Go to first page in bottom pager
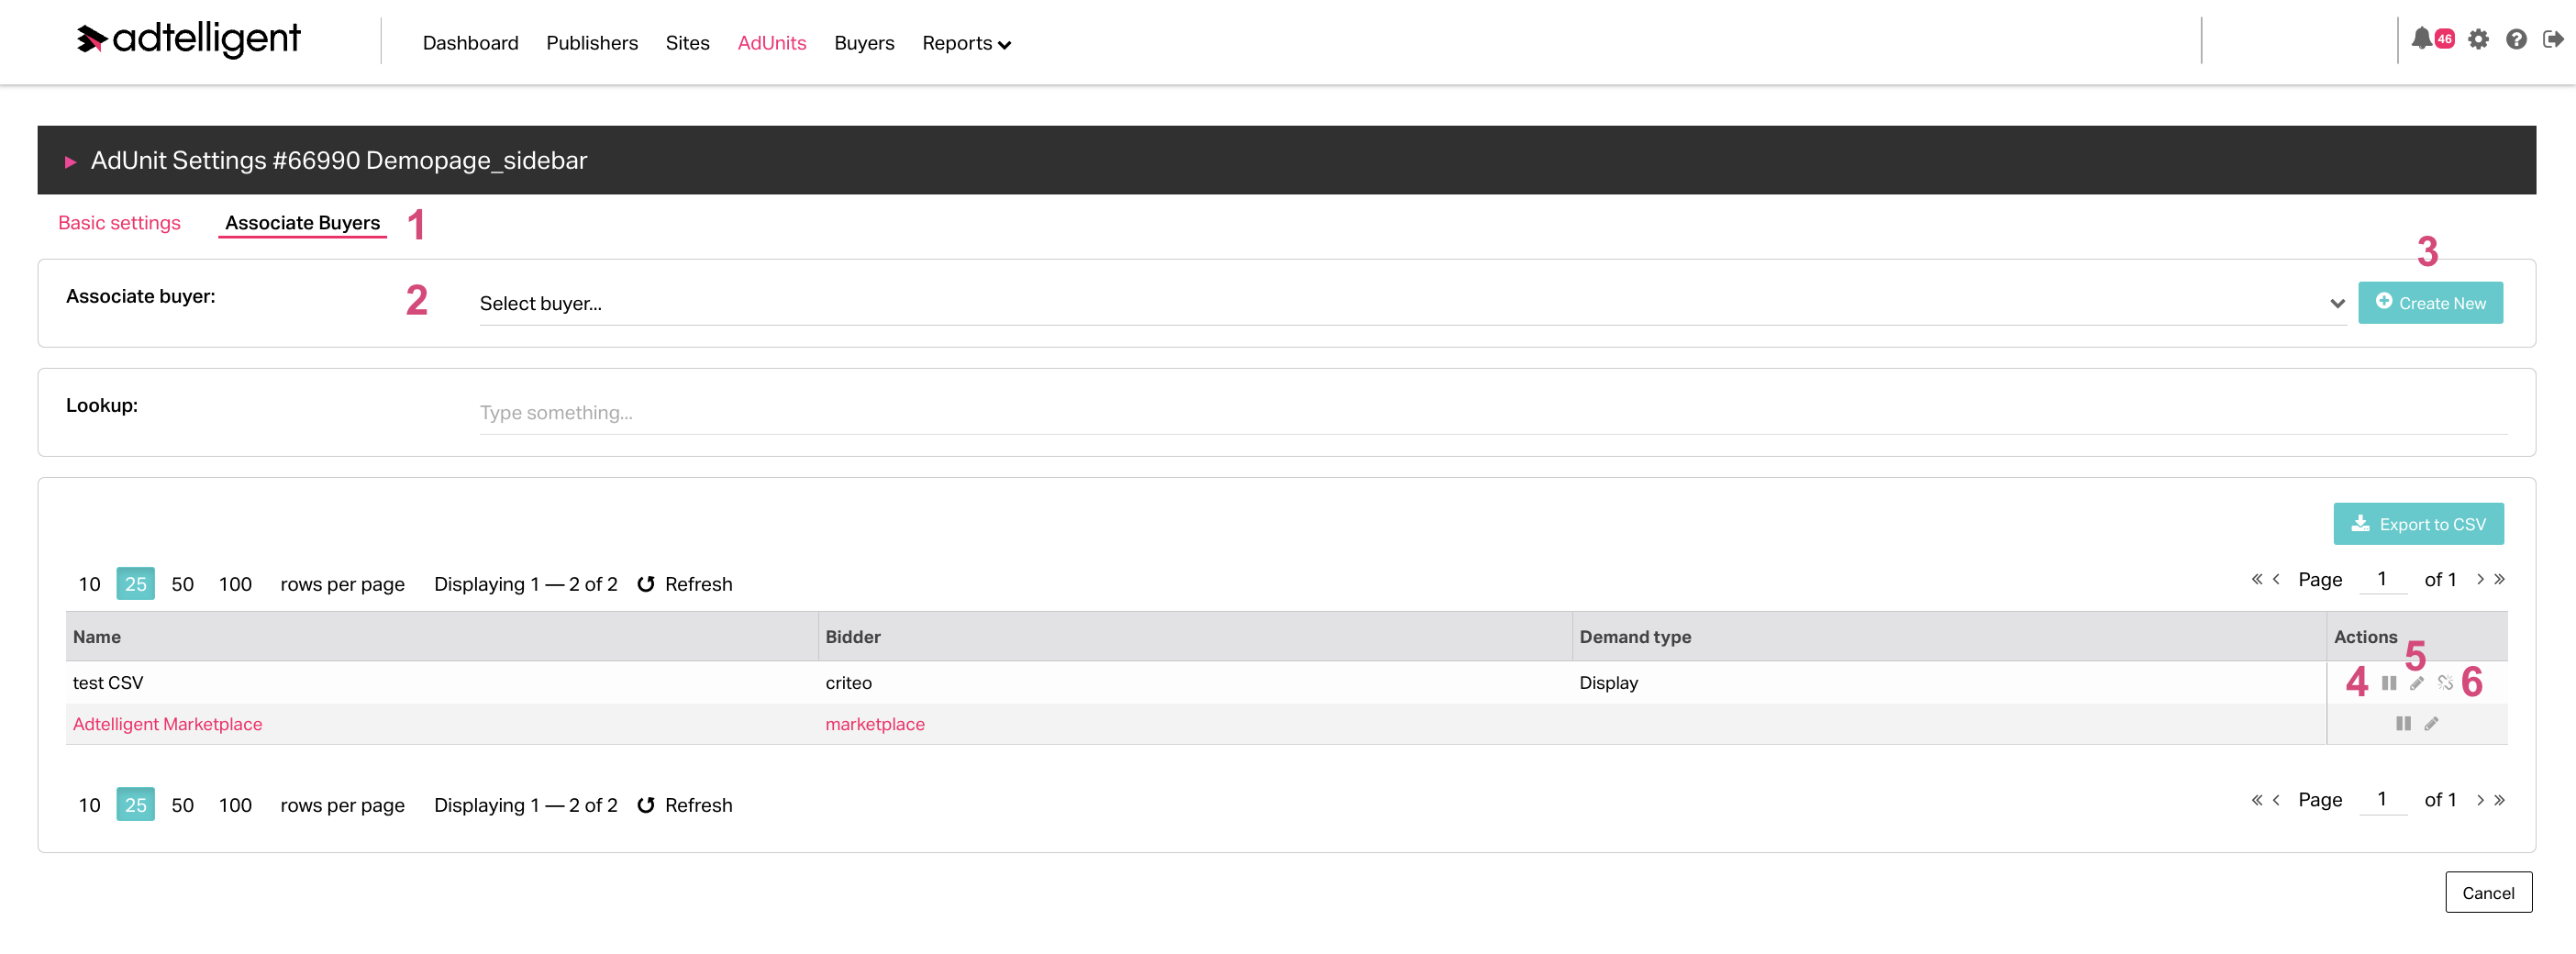The height and width of the screenshot is (954, 2576). click(x=2257, y=800)
